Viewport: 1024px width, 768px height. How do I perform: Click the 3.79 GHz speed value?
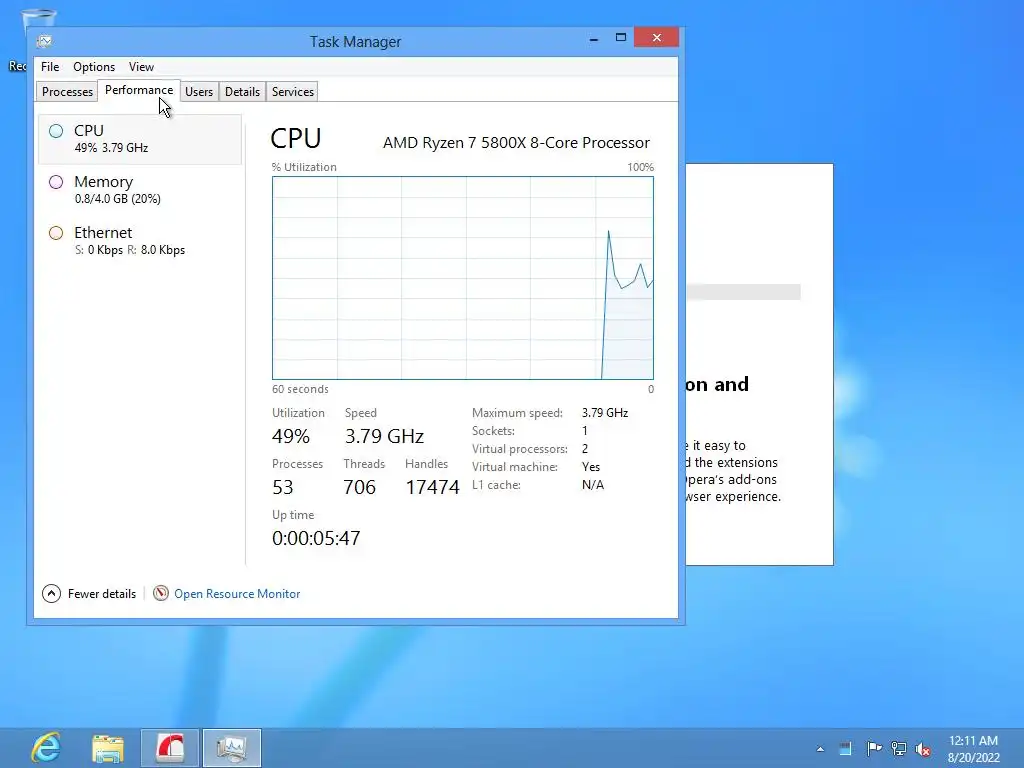tap(385, 436)
